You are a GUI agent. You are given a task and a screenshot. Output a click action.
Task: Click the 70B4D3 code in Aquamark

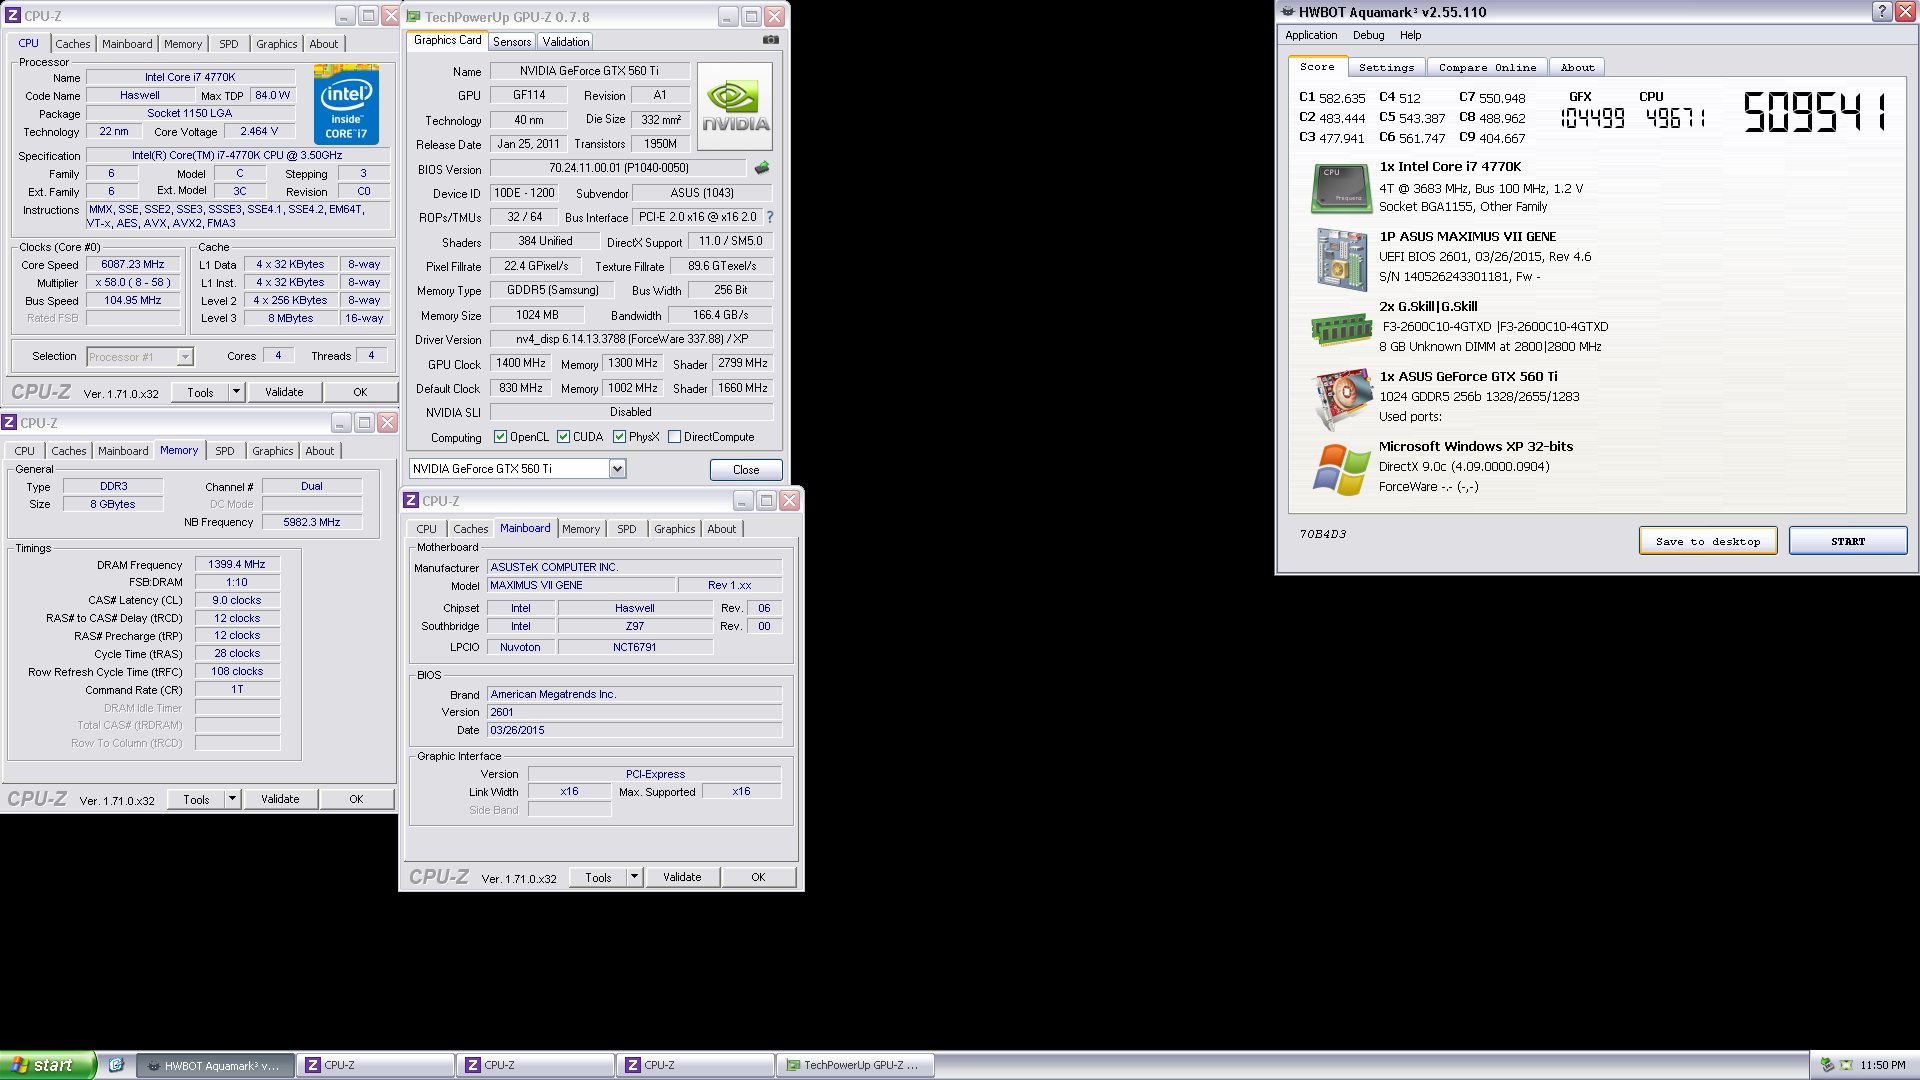(1322, 534)
